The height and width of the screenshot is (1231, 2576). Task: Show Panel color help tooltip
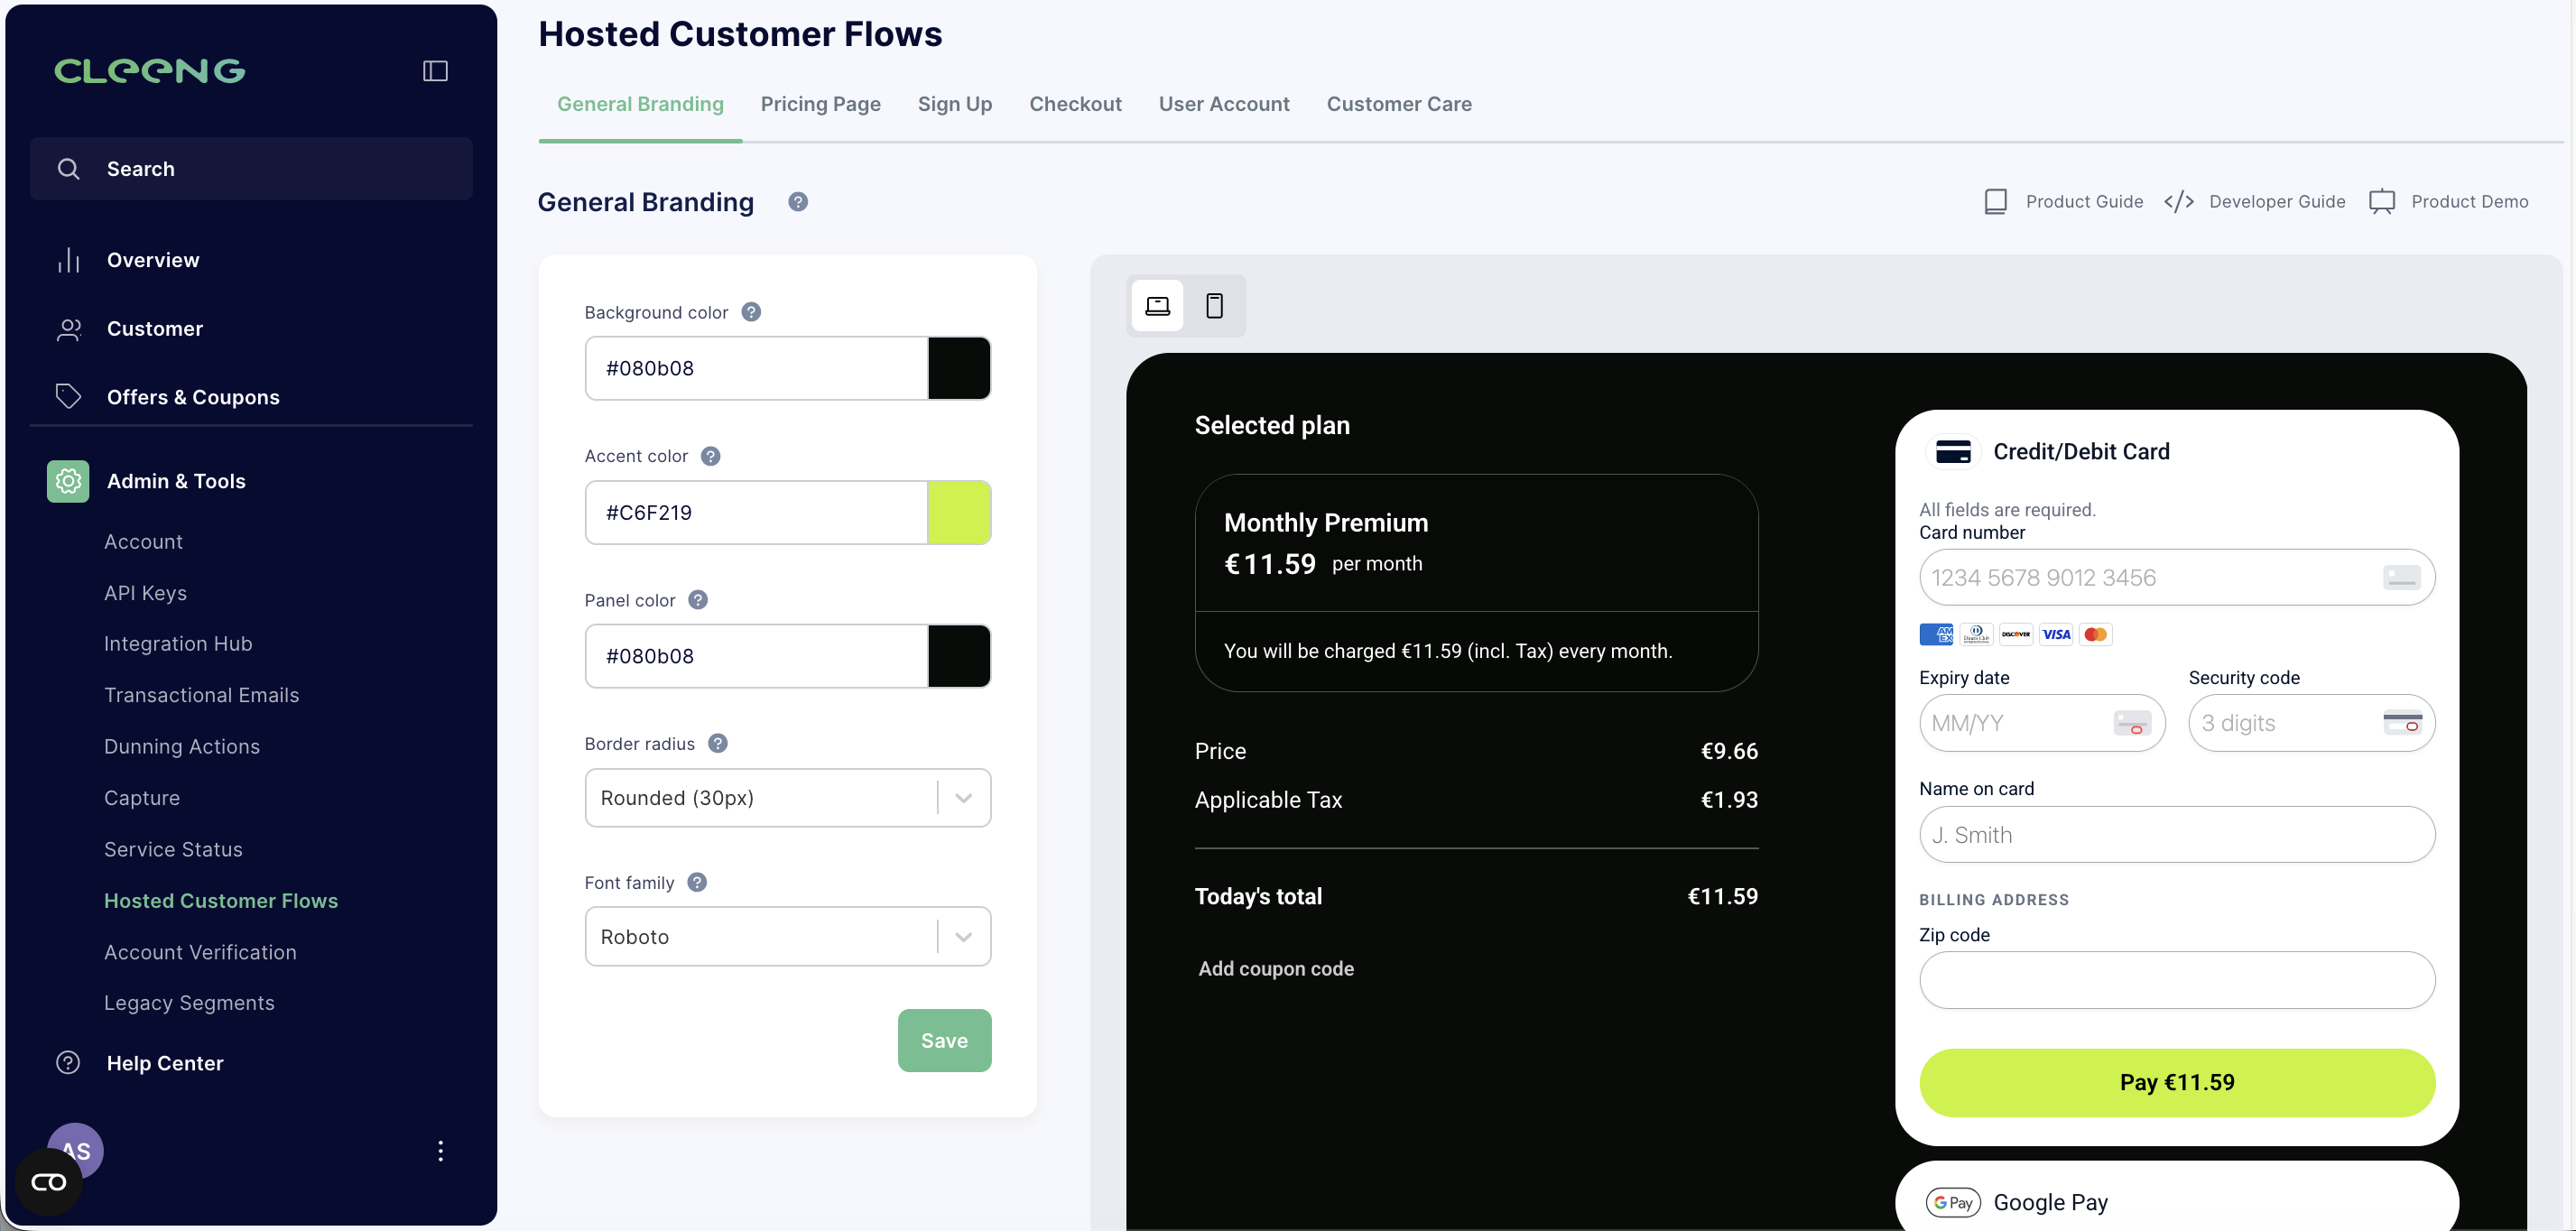(698, 600)
